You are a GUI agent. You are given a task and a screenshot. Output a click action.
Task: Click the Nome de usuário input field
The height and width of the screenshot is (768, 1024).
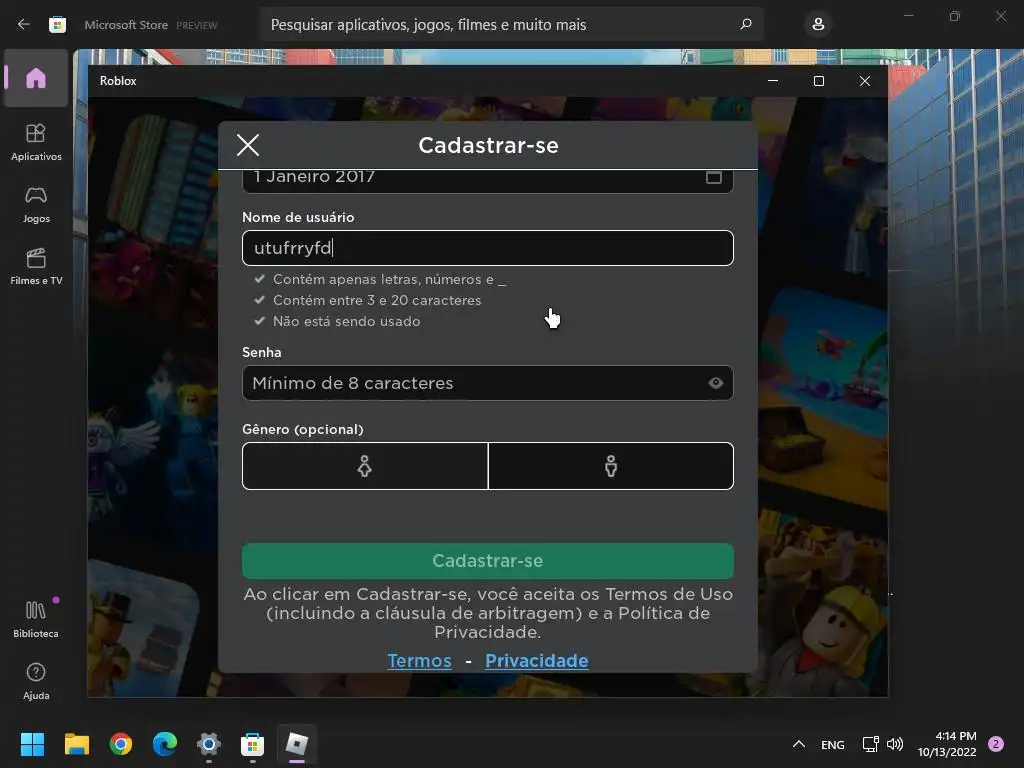point(488,248)
